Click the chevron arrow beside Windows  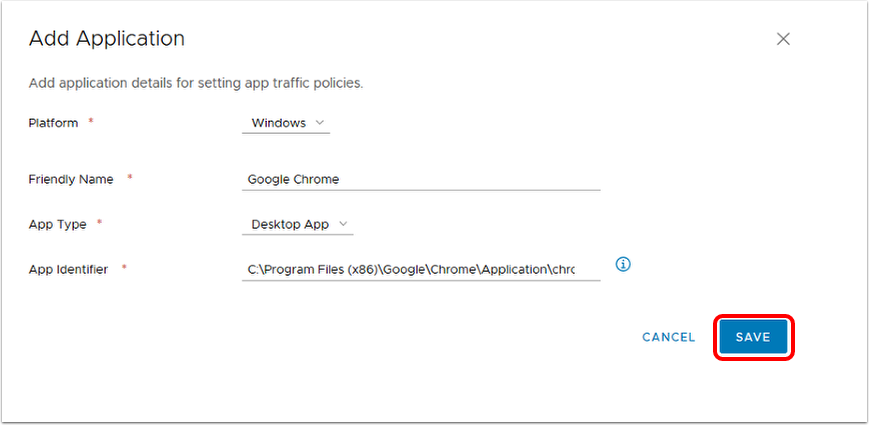pos(320,123)
